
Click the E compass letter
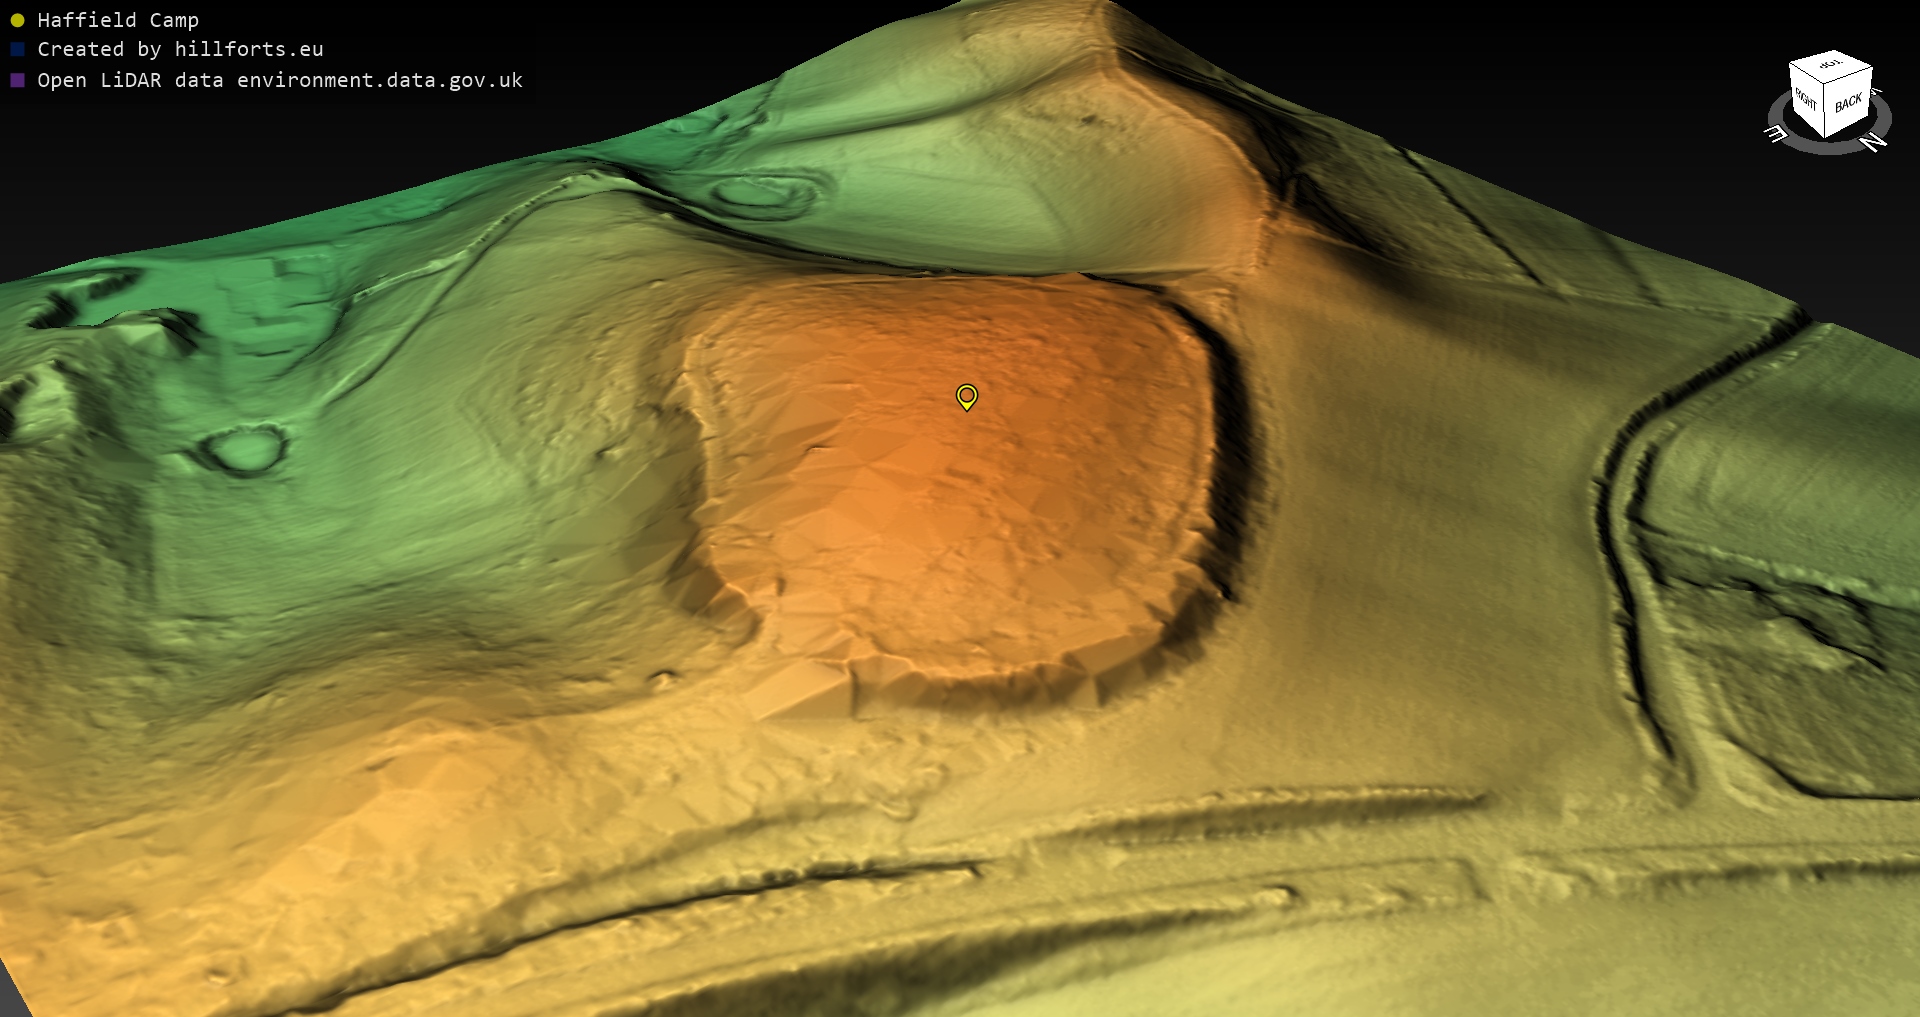coord(1776,133)
